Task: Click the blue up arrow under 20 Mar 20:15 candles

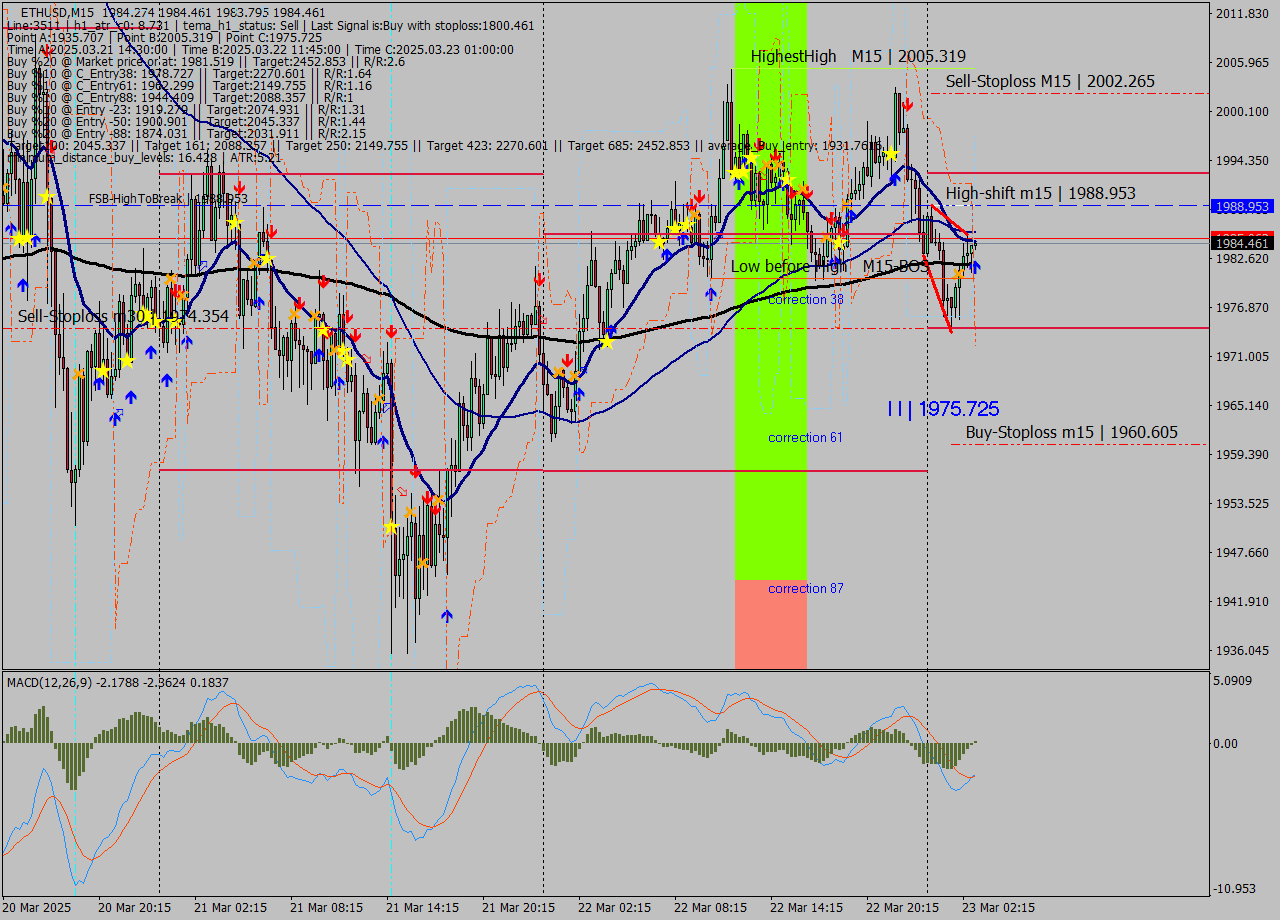Action: coord(151,352)
